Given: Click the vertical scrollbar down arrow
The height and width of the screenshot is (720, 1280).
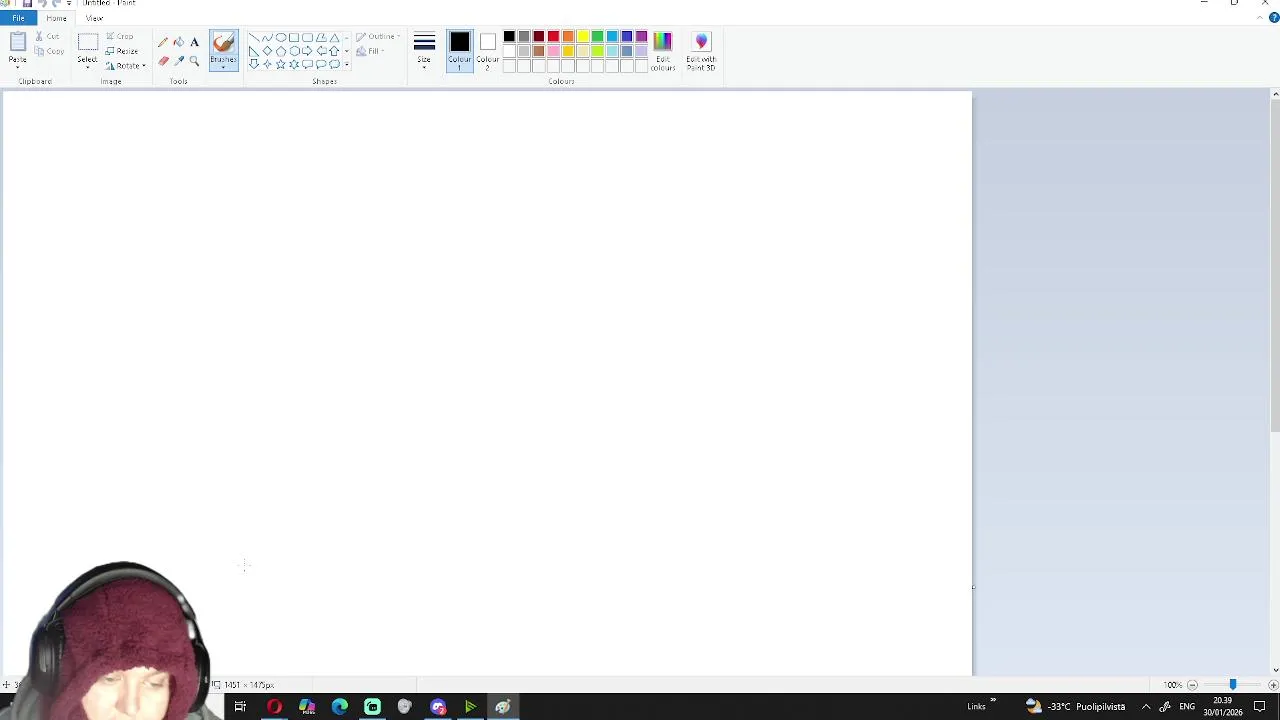Looking at the screenshot, I should tap(1275, 670).
